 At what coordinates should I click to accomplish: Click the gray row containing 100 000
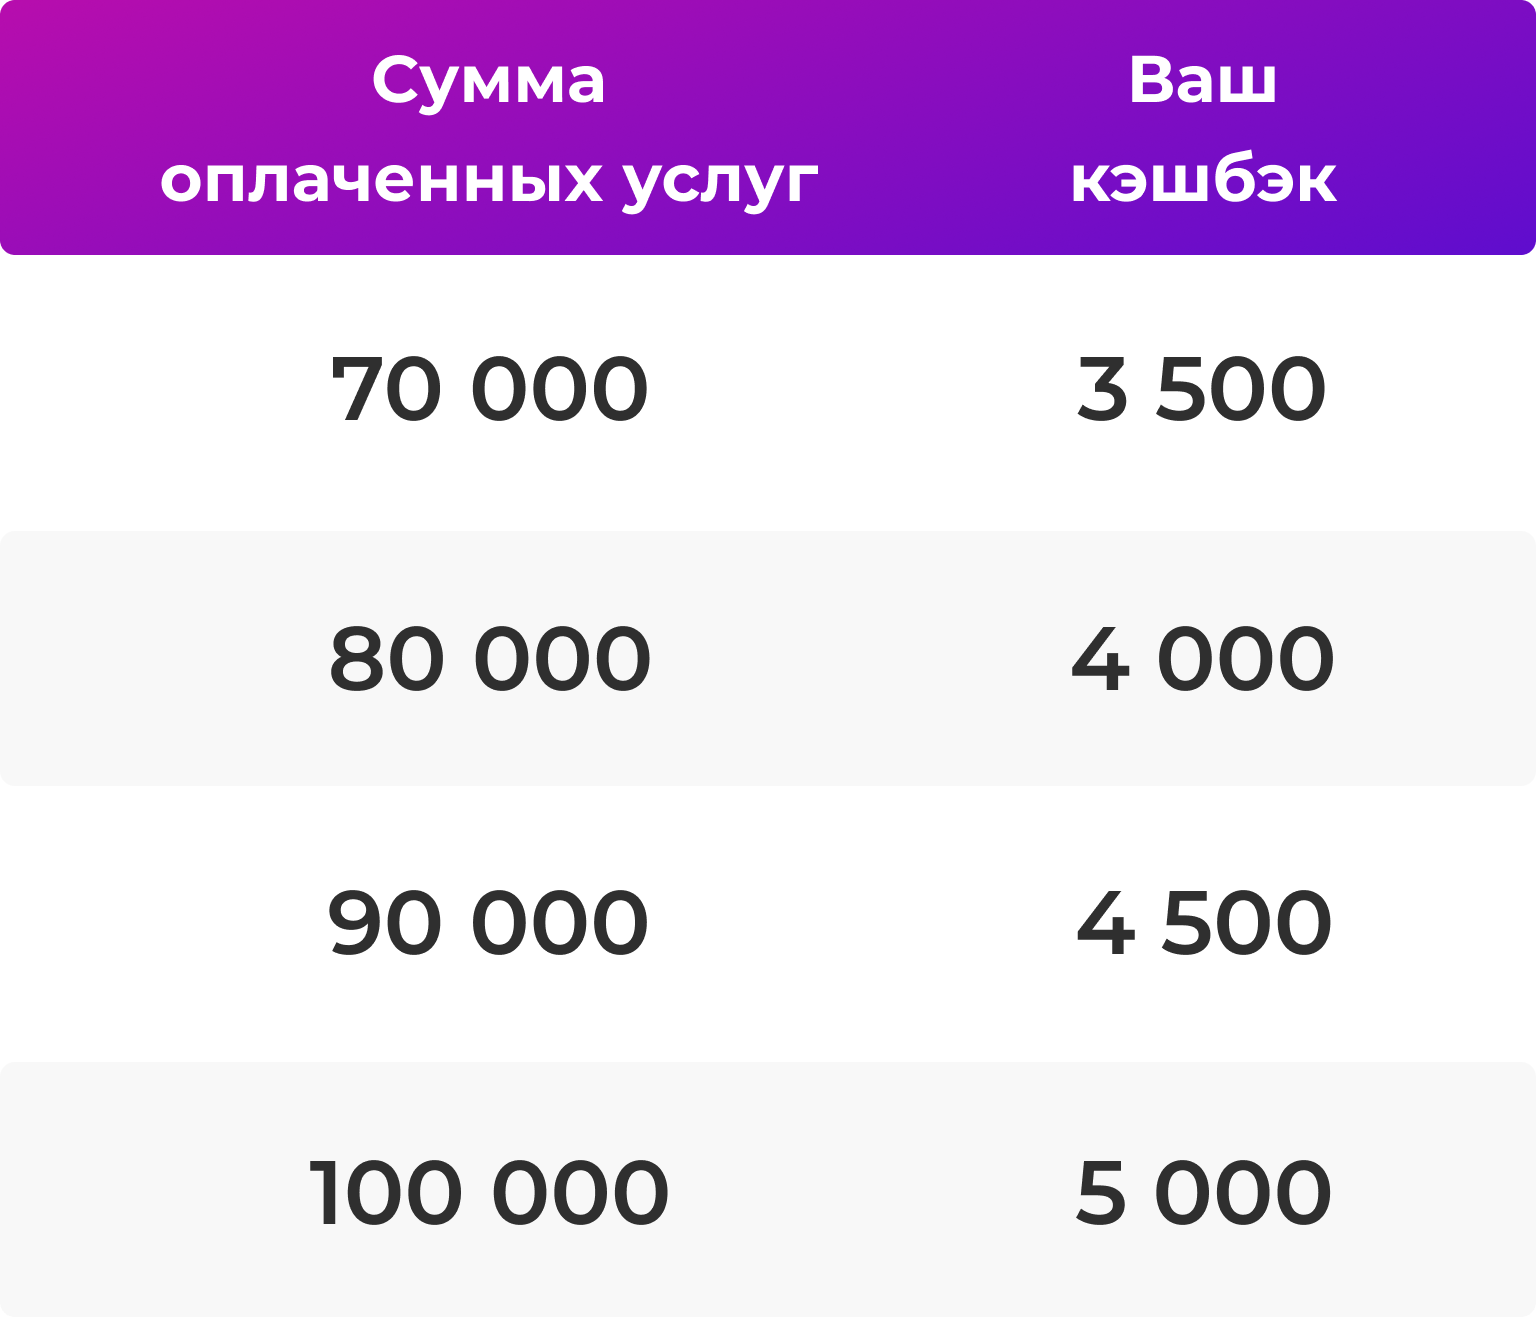(768, 1189)
